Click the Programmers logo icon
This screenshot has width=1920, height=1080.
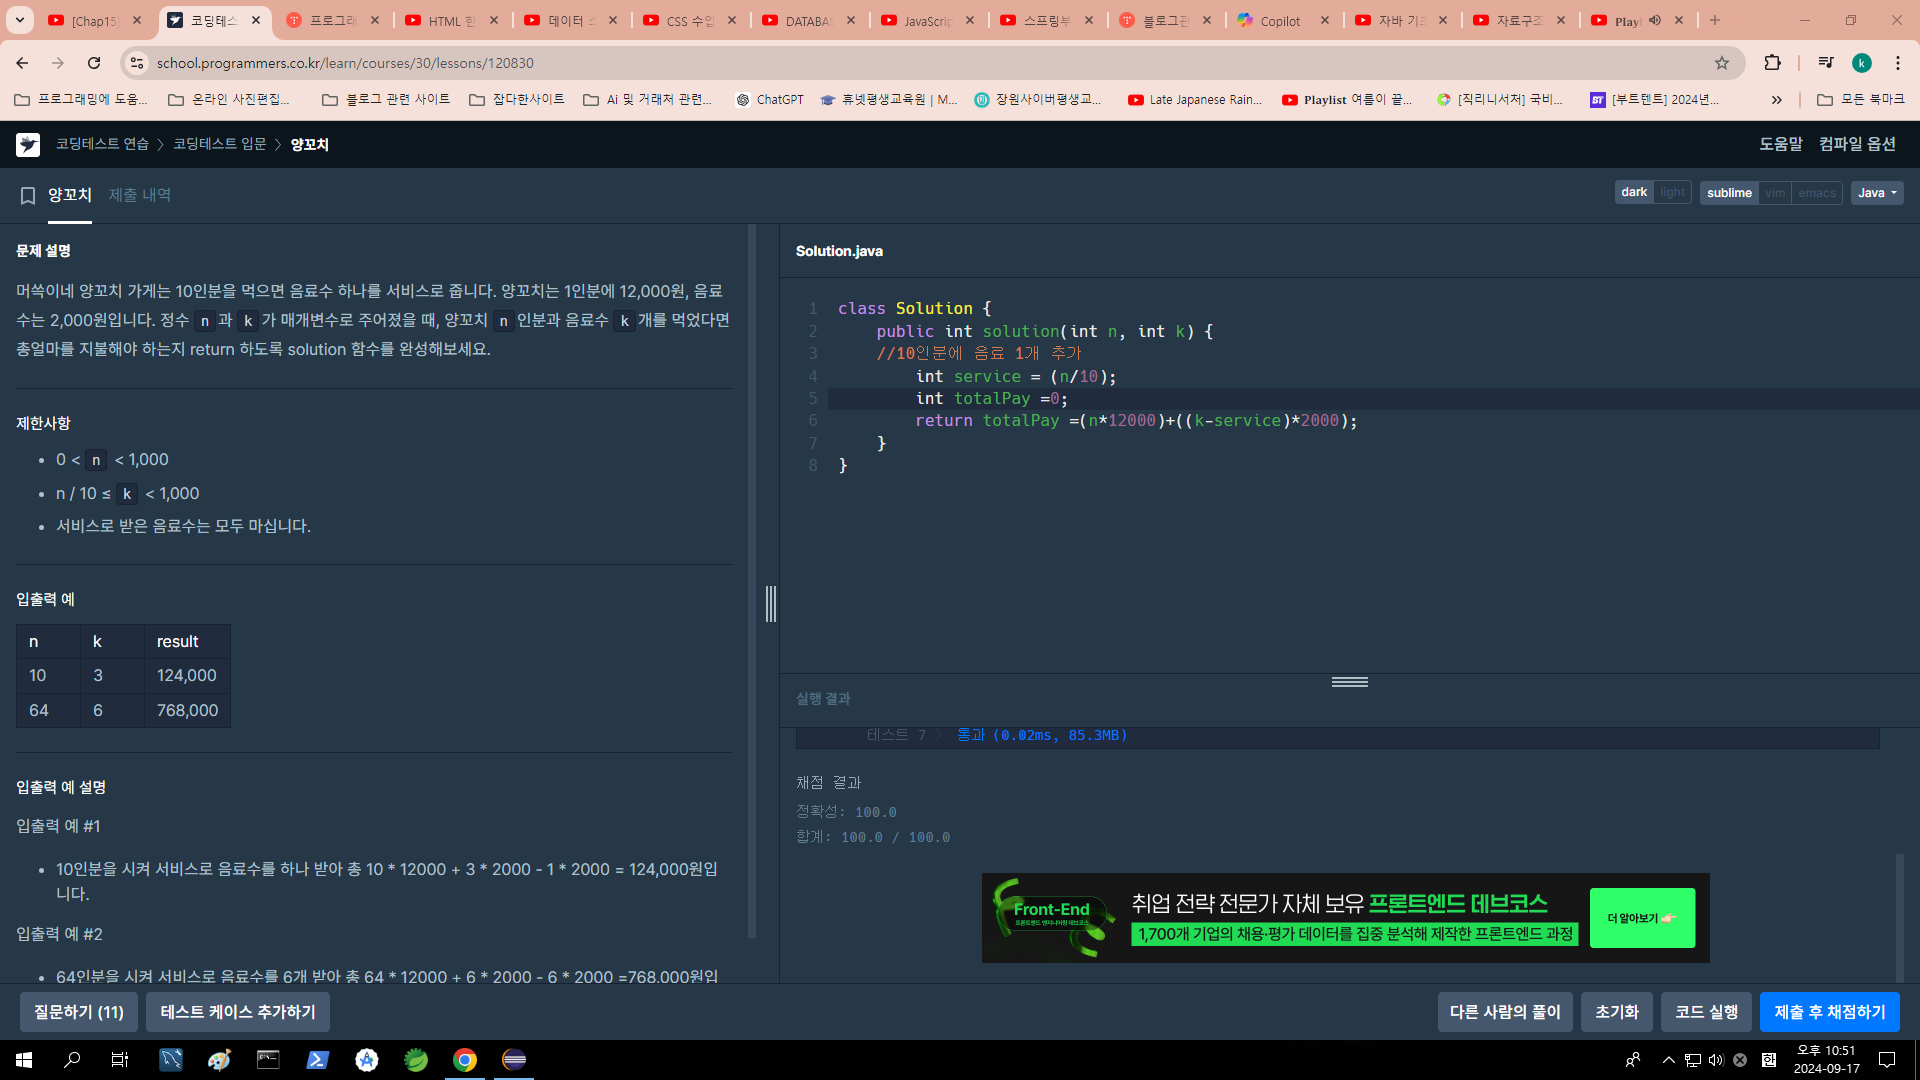28,145
